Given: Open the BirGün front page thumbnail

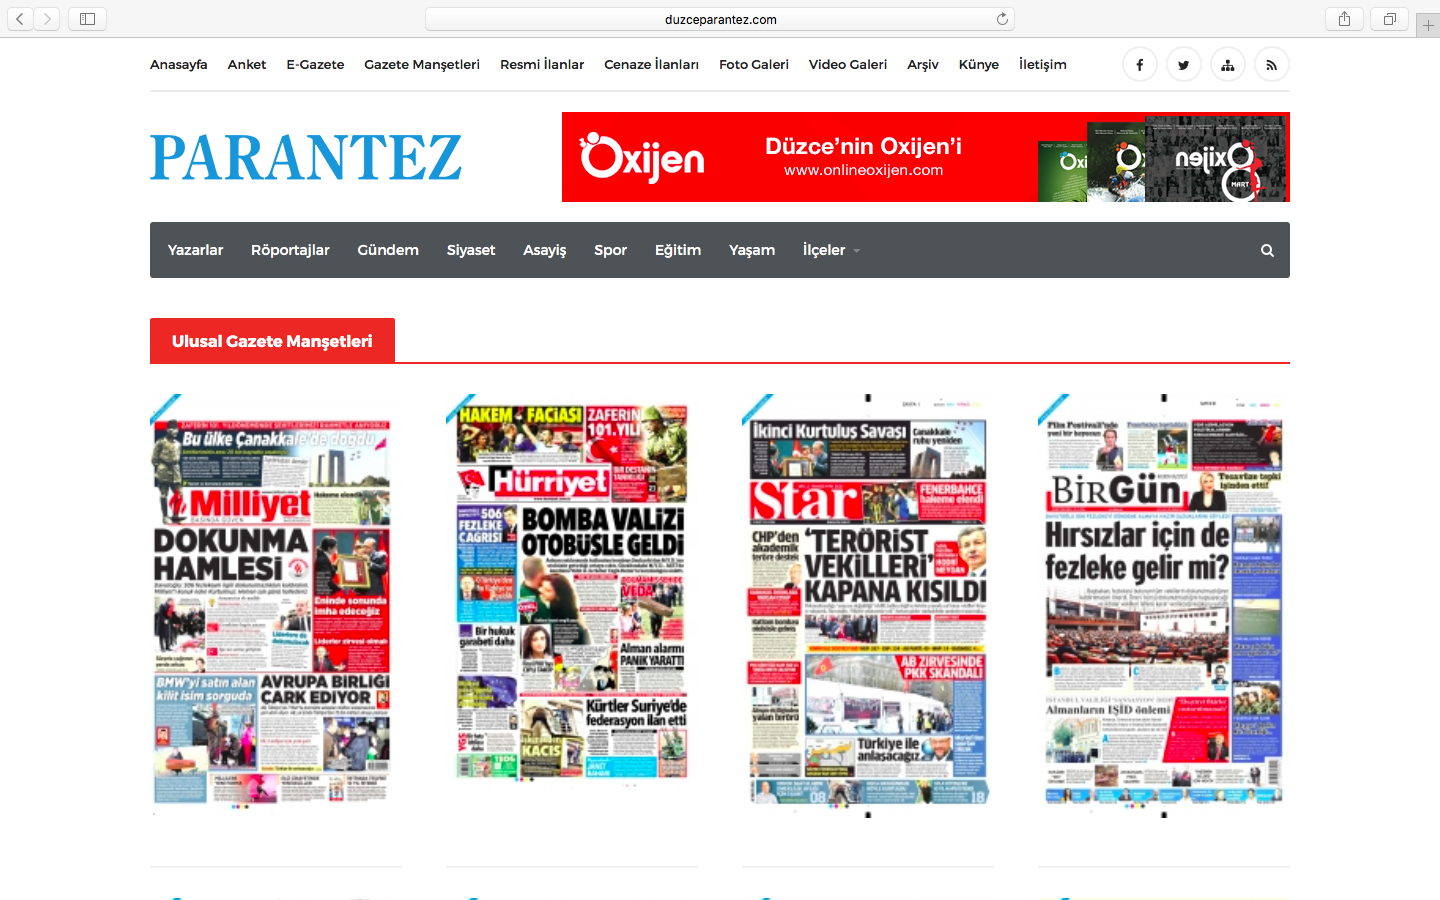Looking at the screenshot, I should 1164,605.
